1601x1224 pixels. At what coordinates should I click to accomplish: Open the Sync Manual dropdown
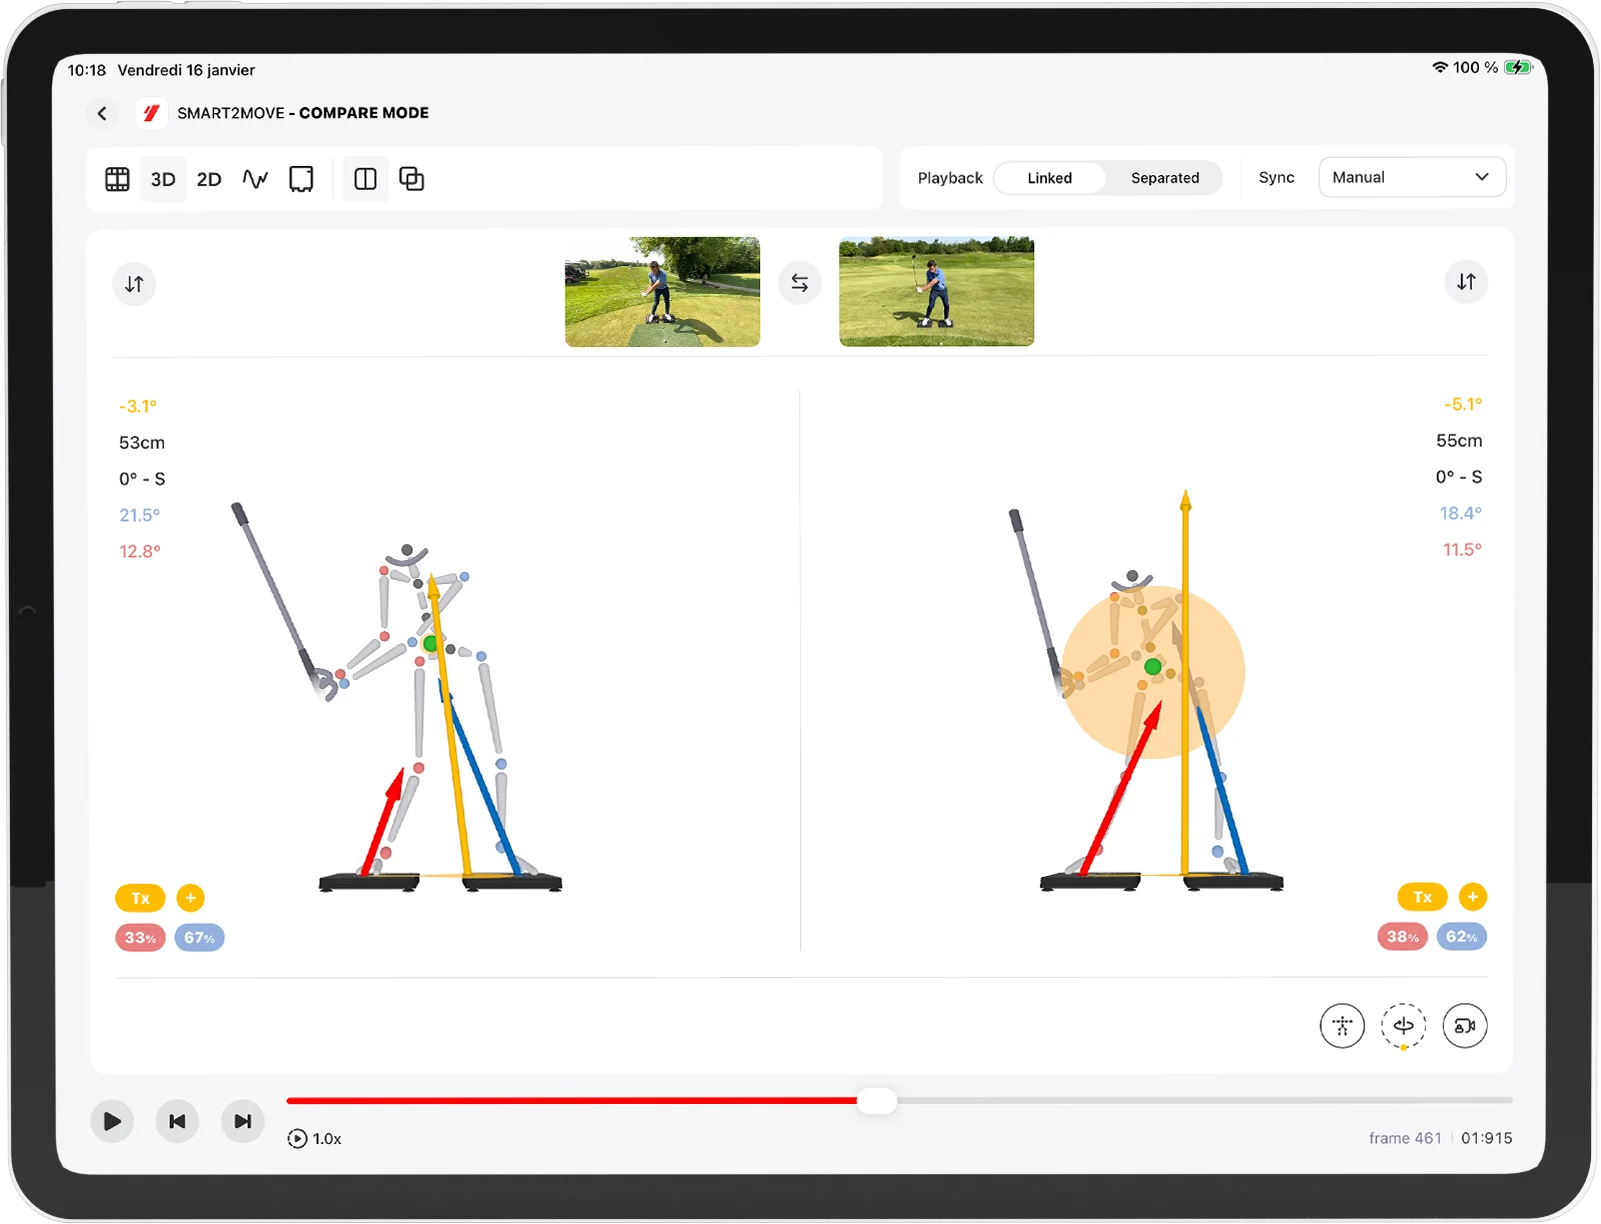[1411, 177]
